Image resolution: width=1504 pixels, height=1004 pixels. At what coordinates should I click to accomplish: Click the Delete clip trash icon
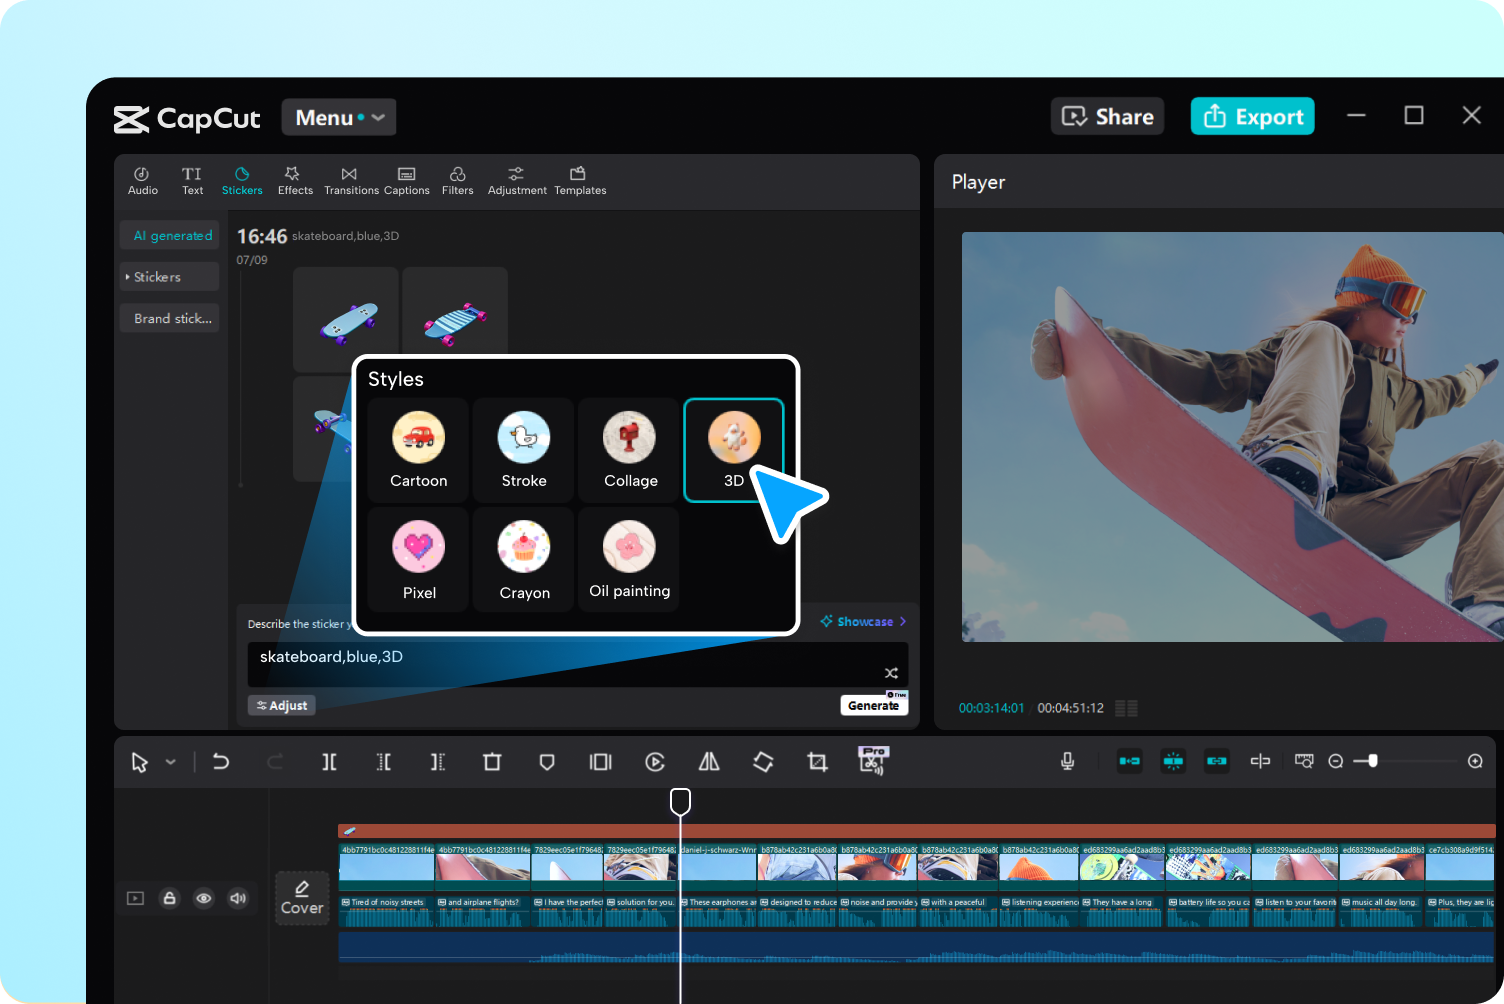click(x=492, y=762)
